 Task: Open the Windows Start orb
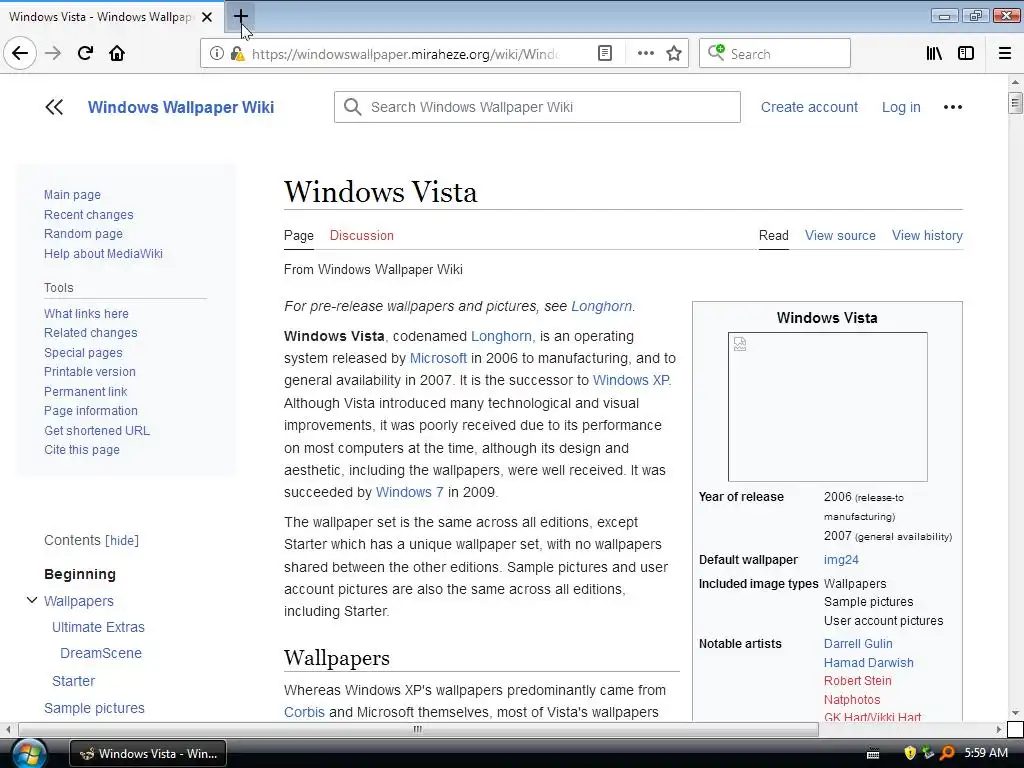click(x=29, y=753)
